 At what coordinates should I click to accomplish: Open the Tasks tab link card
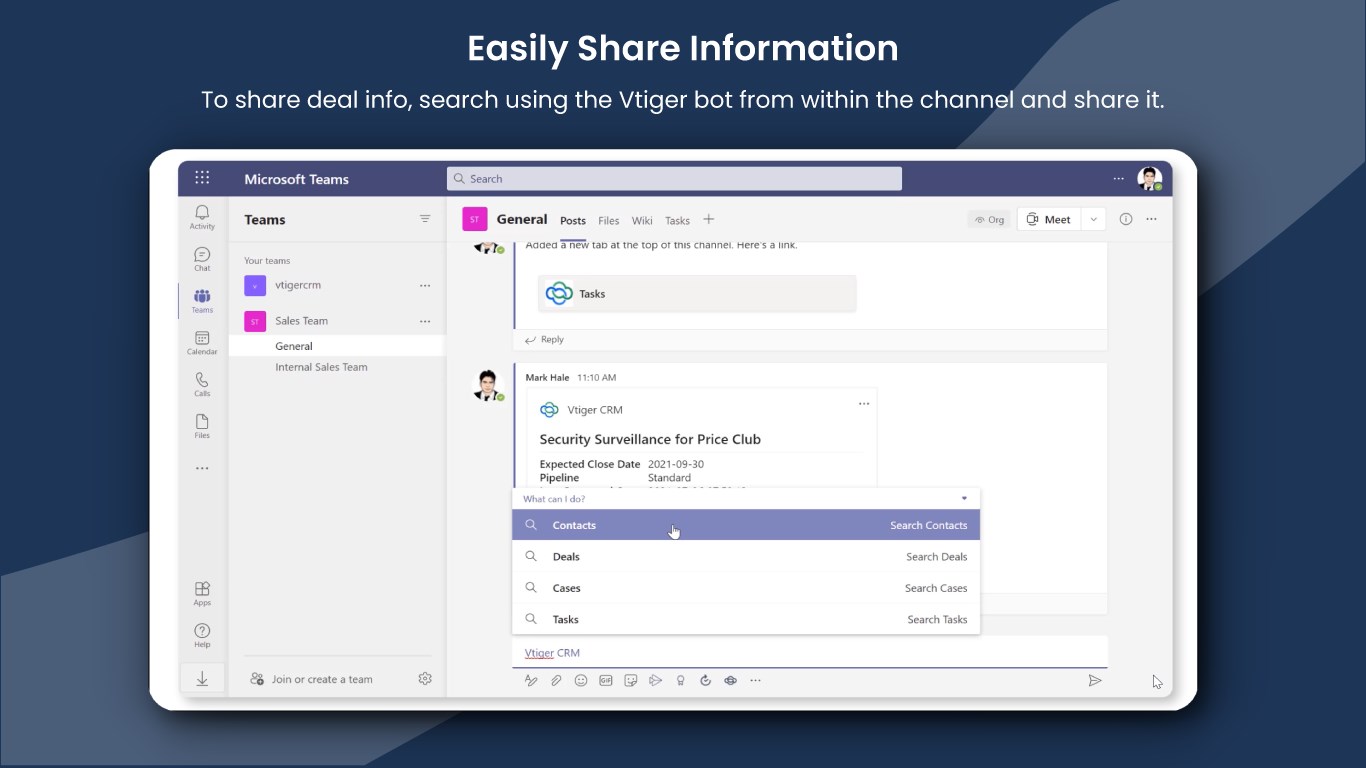point(697,294)
